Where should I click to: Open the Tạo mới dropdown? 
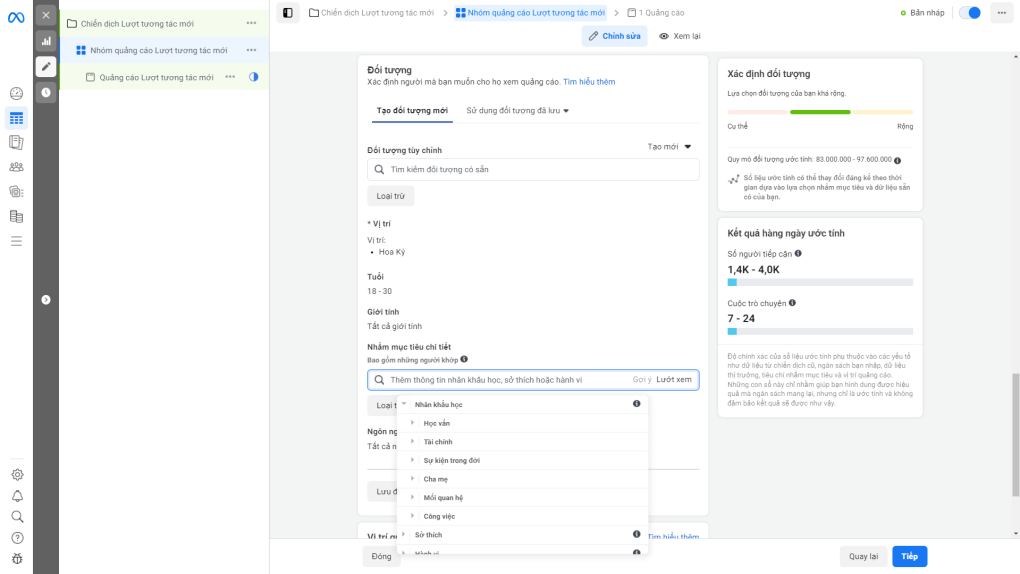pos(669,146)
